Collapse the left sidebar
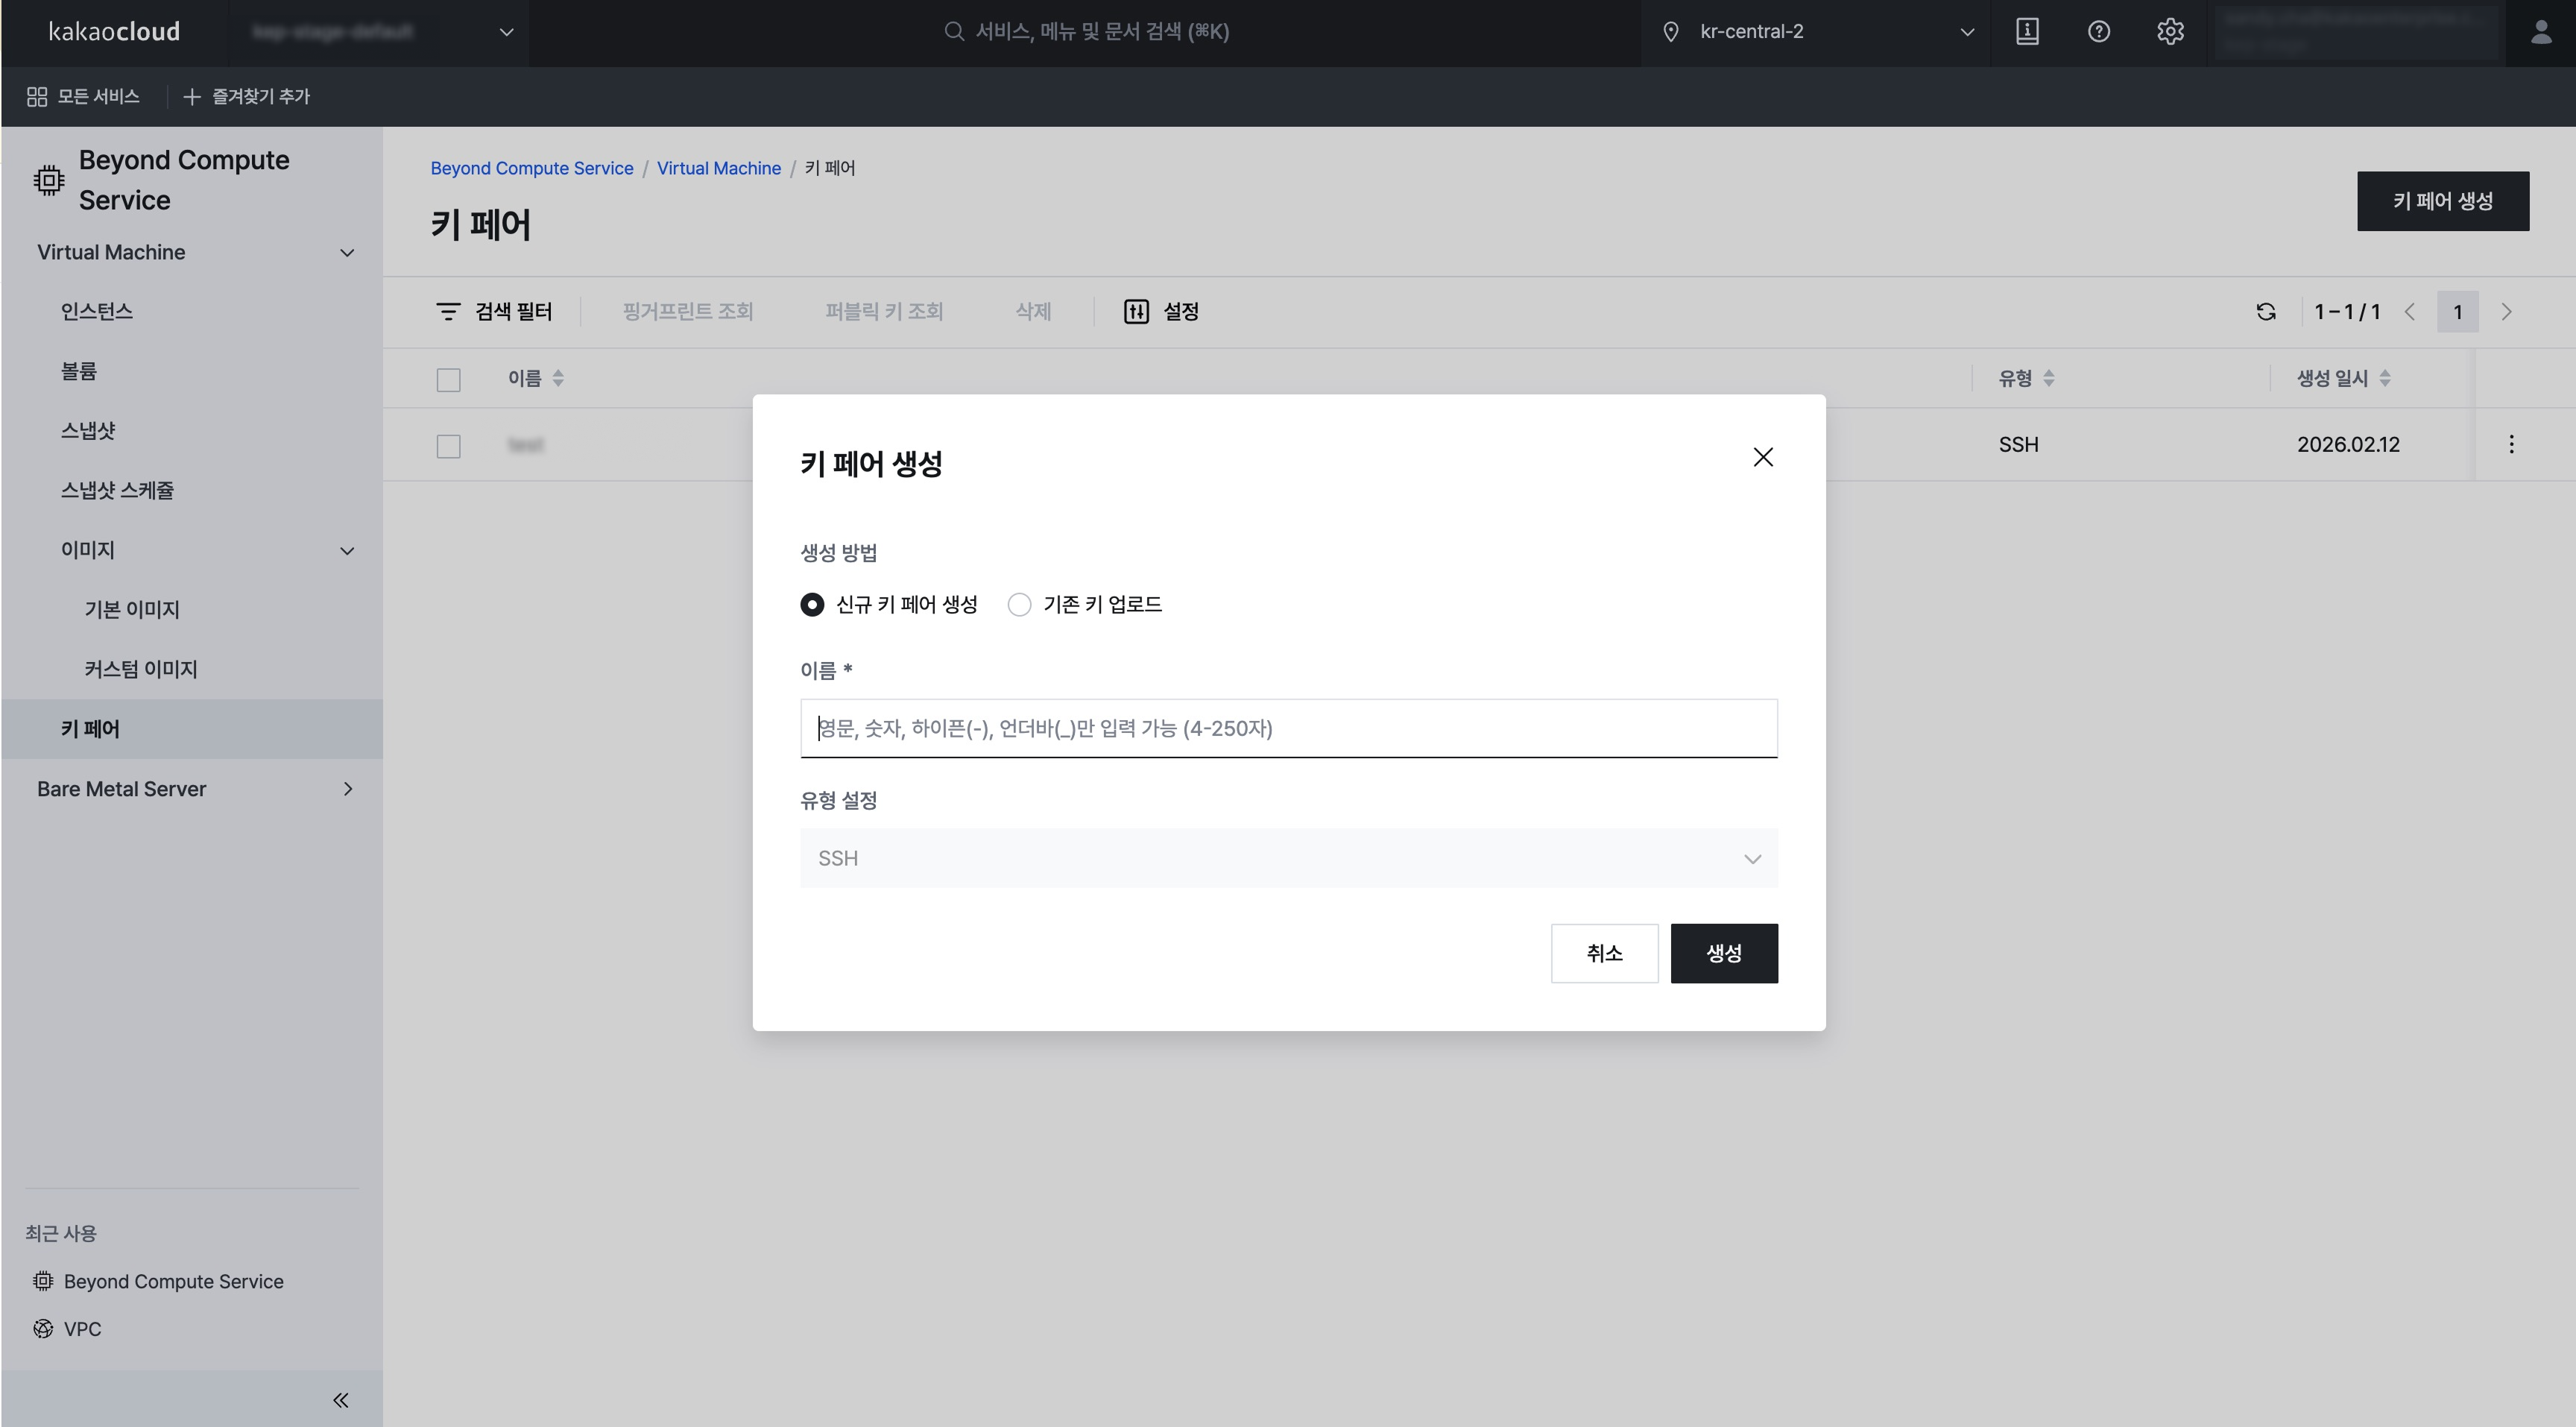The height and width of the screenshot is (1427, 2576). coord(340,1399)
